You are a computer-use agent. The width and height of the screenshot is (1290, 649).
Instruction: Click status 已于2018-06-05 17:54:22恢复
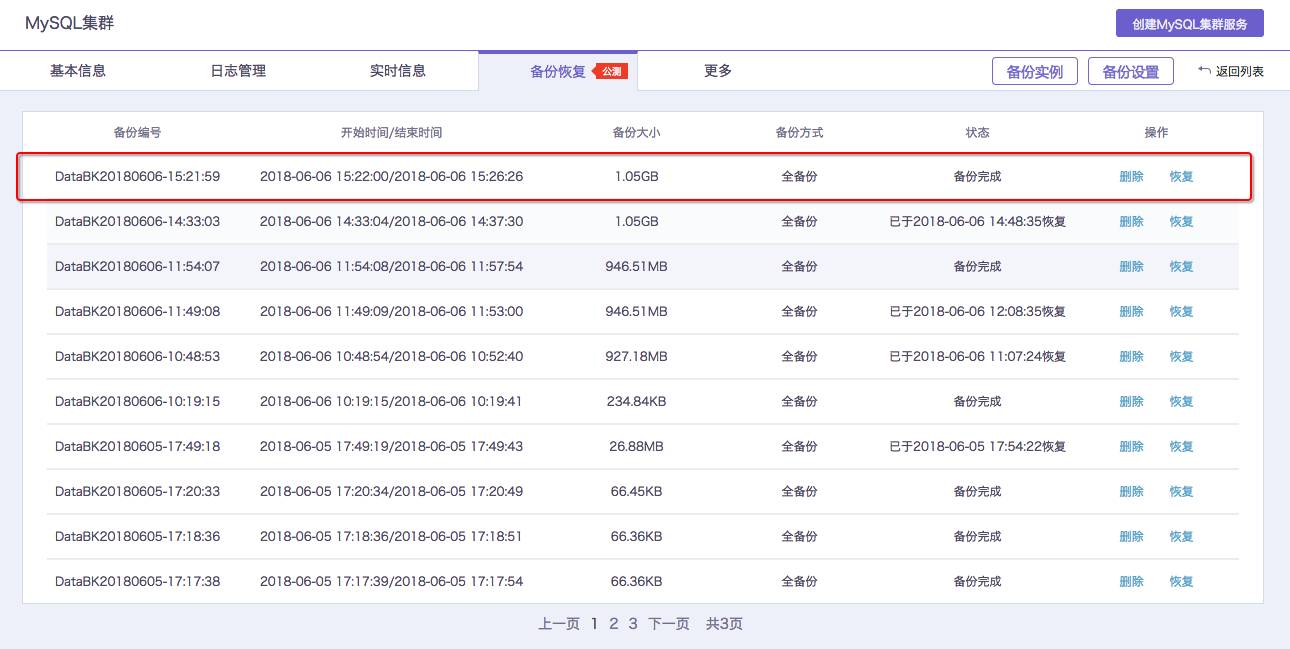pos(977,447)
